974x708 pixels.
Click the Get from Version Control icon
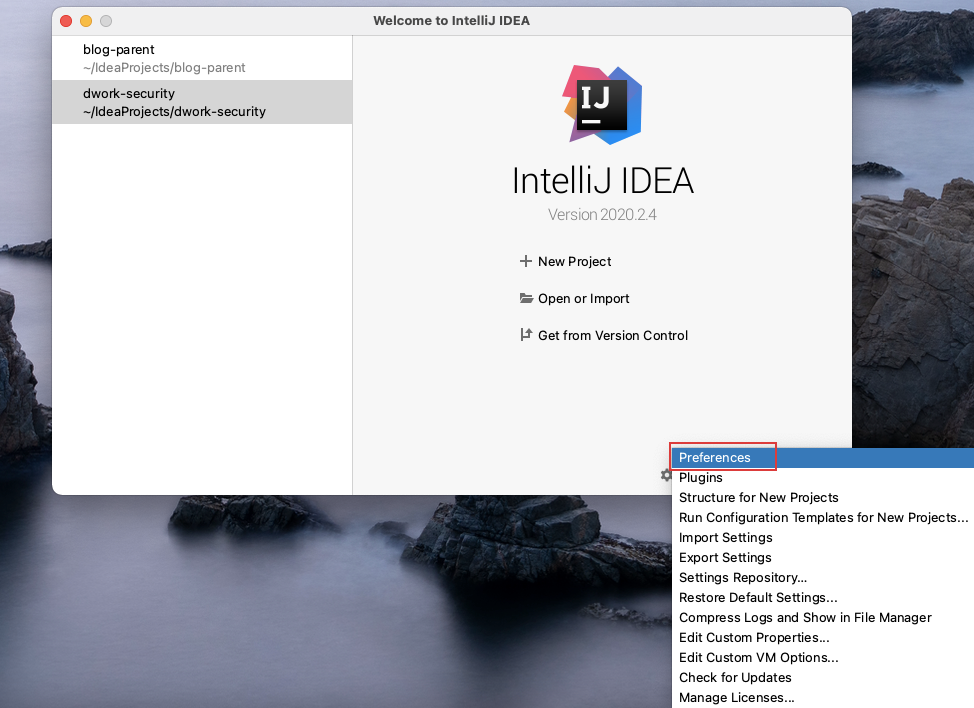526,335
